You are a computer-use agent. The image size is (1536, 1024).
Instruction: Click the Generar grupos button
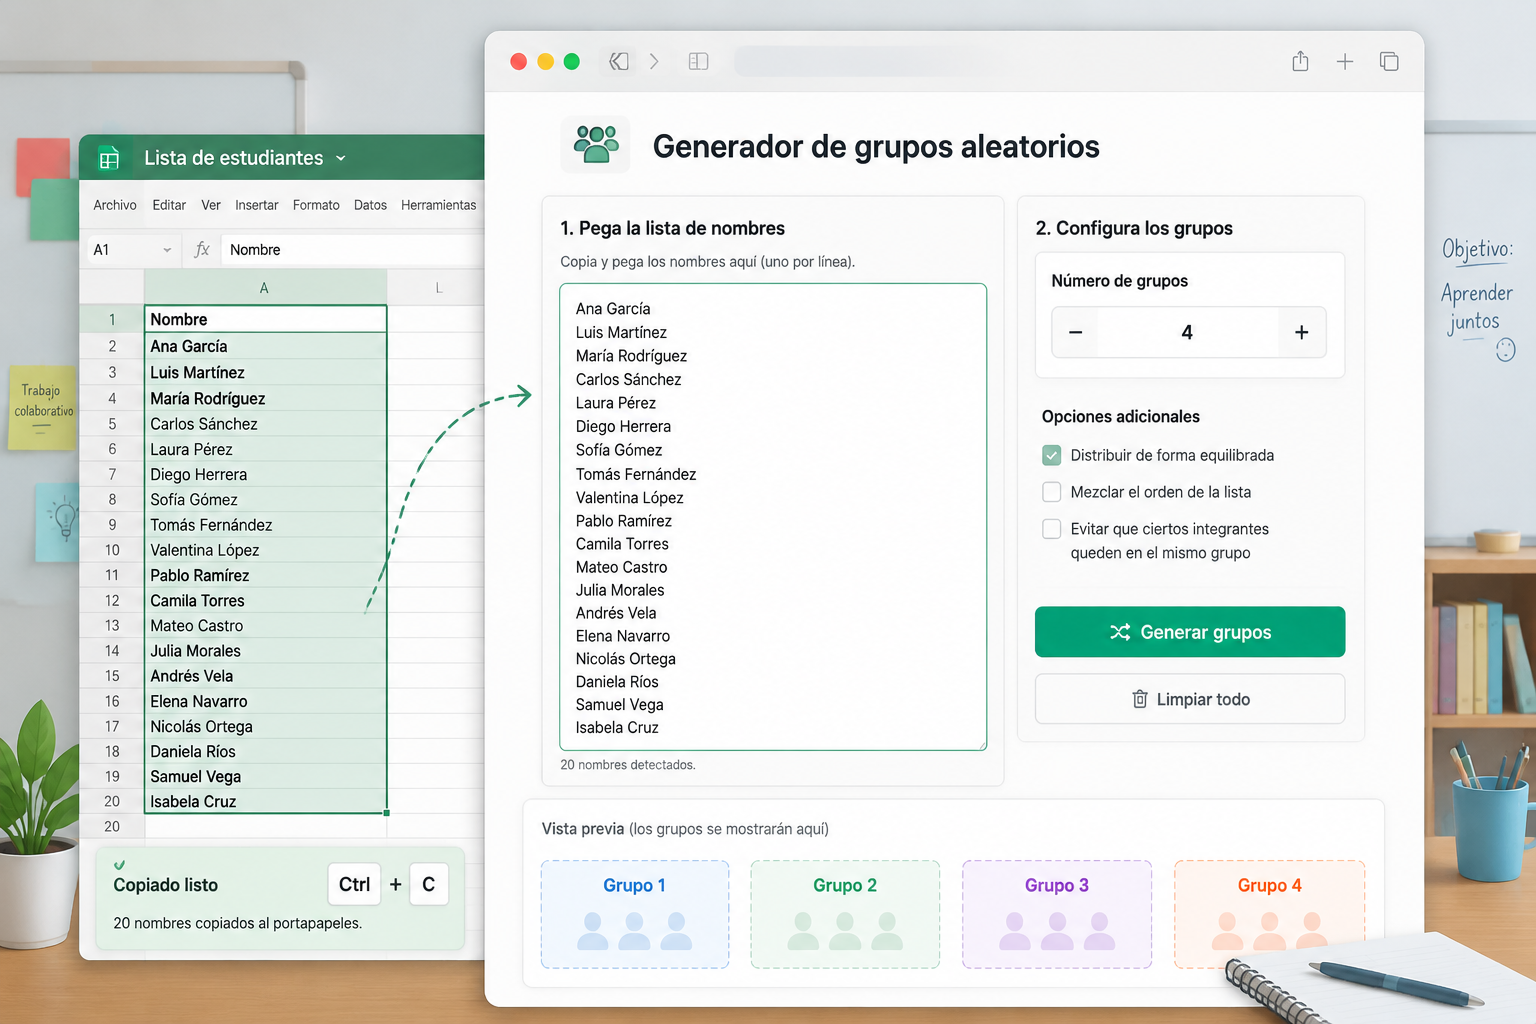[x=1190, y=632]
